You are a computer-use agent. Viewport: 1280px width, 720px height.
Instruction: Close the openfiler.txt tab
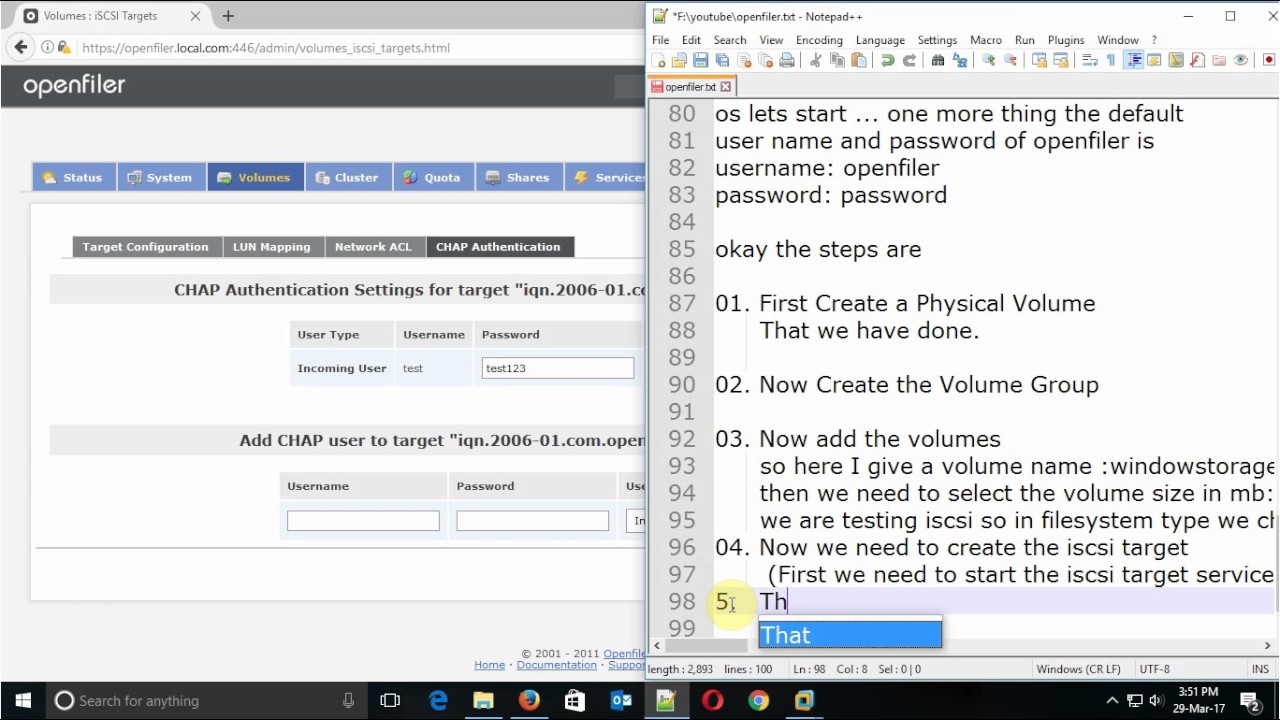726,87
